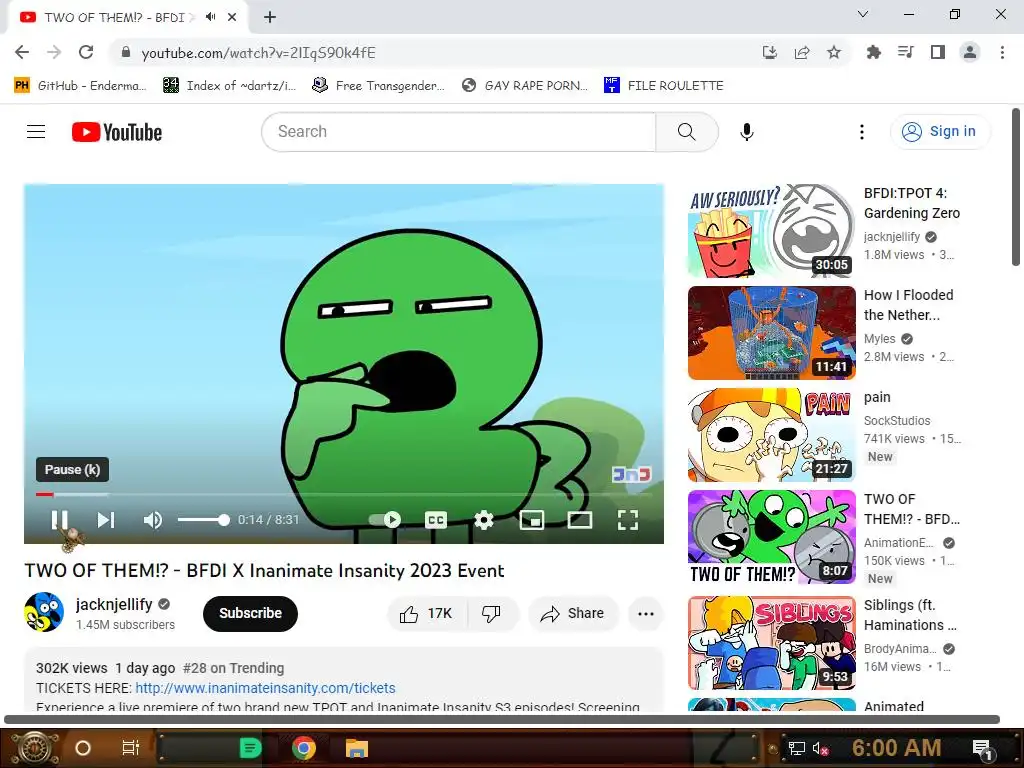Click the Sign in button
Image resolution: width=1024 pixels, height=768 pixels.
(939, 132)
